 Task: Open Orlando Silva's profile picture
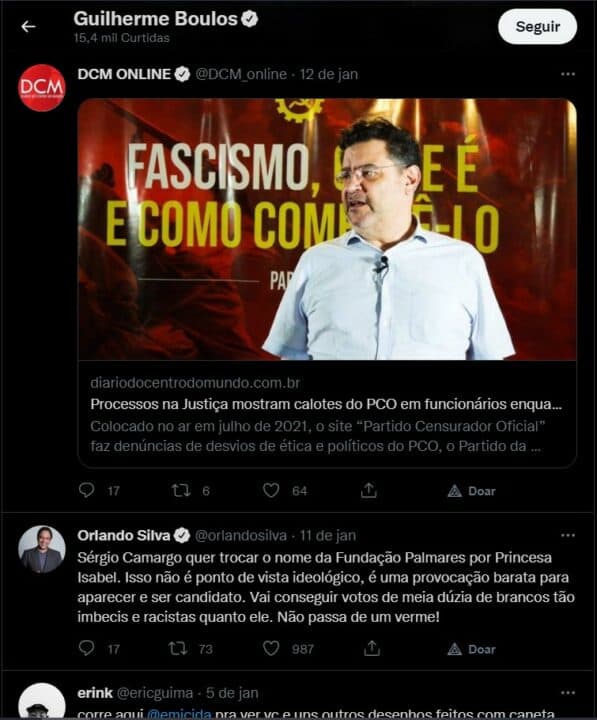42,549
